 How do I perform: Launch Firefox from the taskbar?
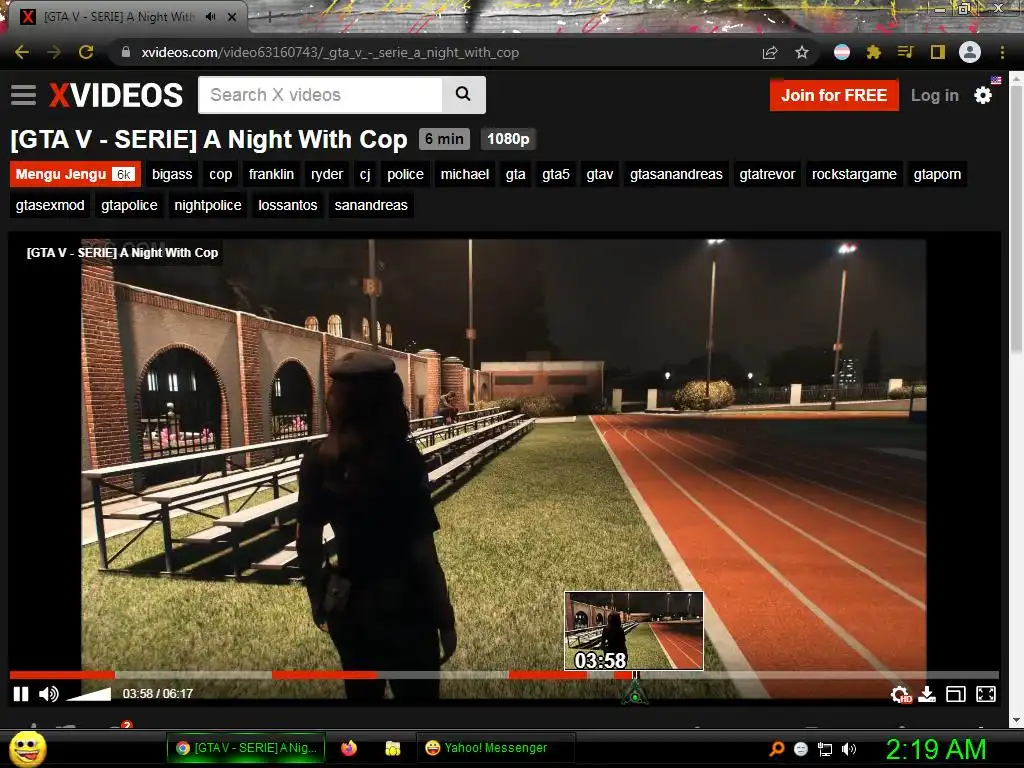pyautogui.click(x=349, y=748)
